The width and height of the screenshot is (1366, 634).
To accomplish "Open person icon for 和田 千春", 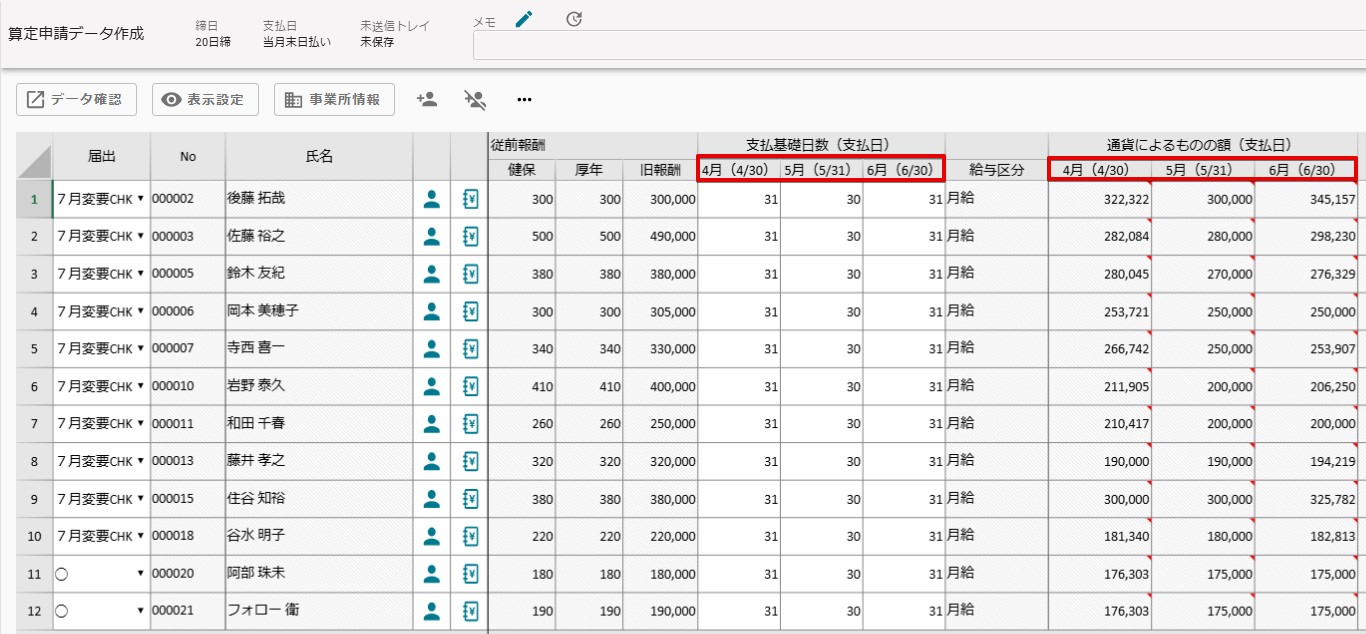I will (x=432, y=424).
